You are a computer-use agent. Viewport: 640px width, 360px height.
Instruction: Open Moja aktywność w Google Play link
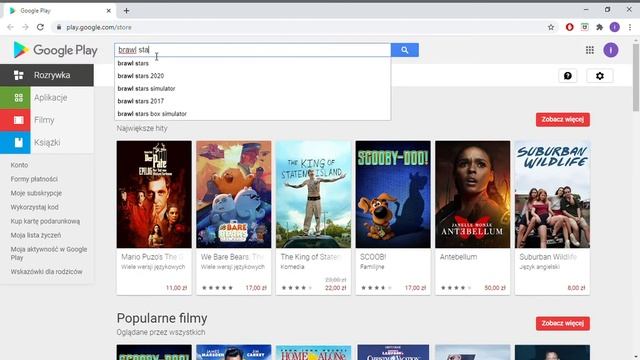[x=49, y=253]
